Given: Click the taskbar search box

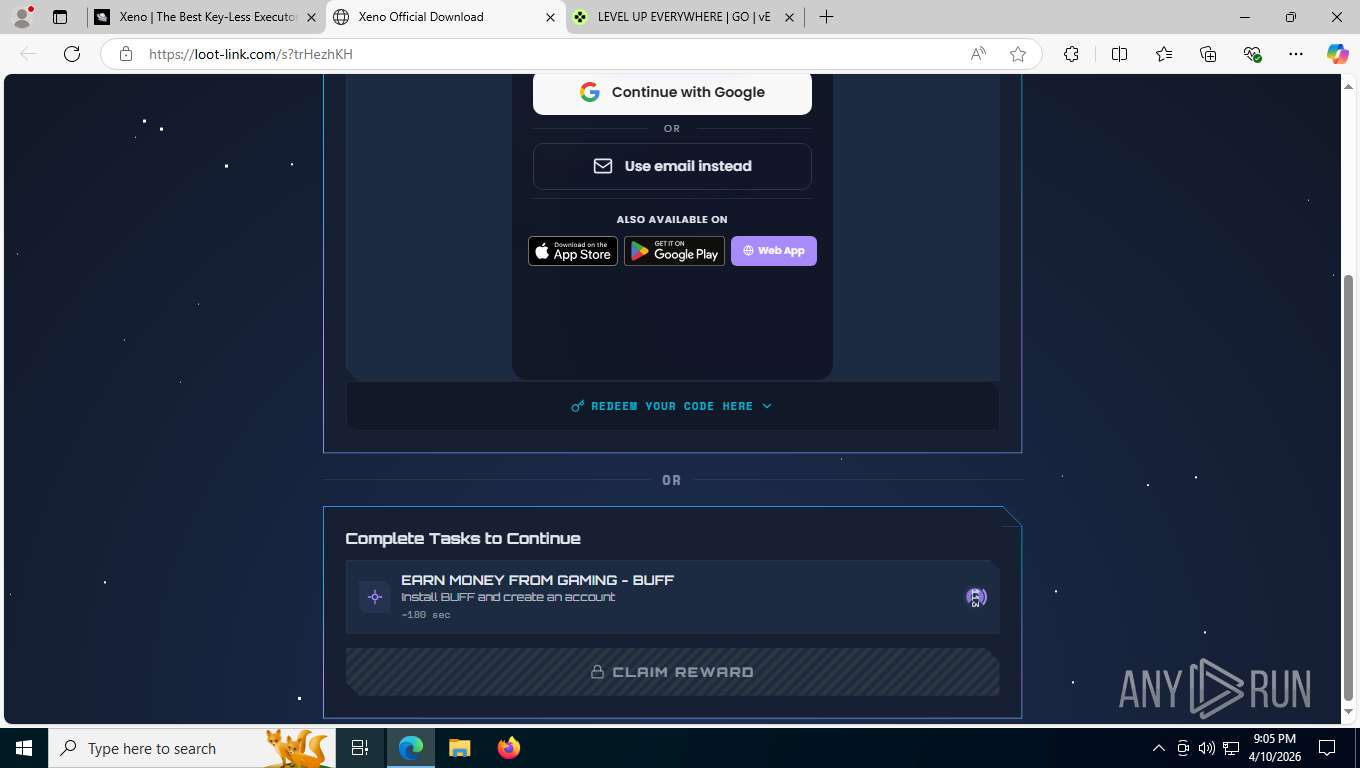Looking at the screenshot, I should point(192,748).
